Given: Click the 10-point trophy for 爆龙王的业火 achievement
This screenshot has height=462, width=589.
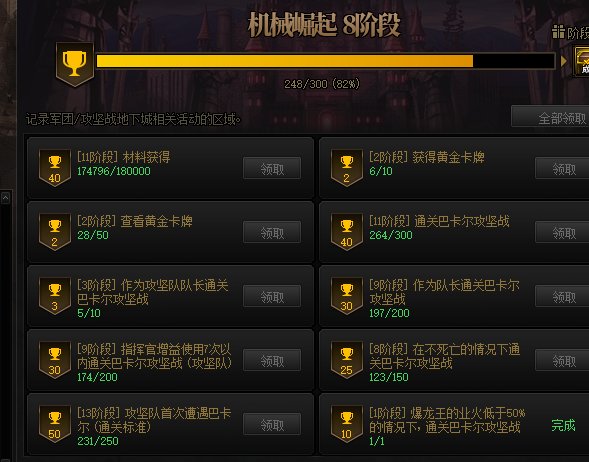Looking at the screenshot, I should point(346,424).
